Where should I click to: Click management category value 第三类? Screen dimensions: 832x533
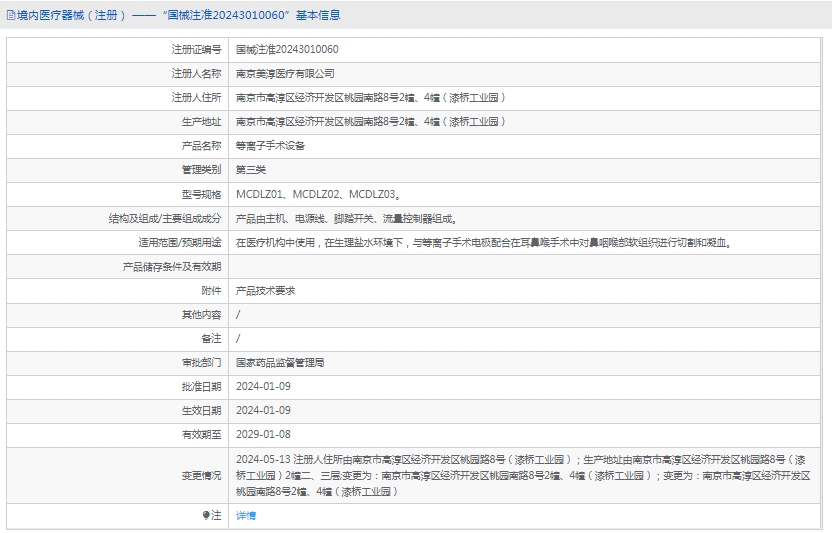pos(251,170)
